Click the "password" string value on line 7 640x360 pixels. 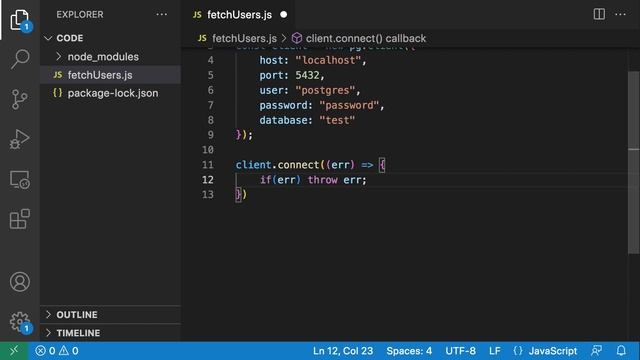tap(349, 105)
